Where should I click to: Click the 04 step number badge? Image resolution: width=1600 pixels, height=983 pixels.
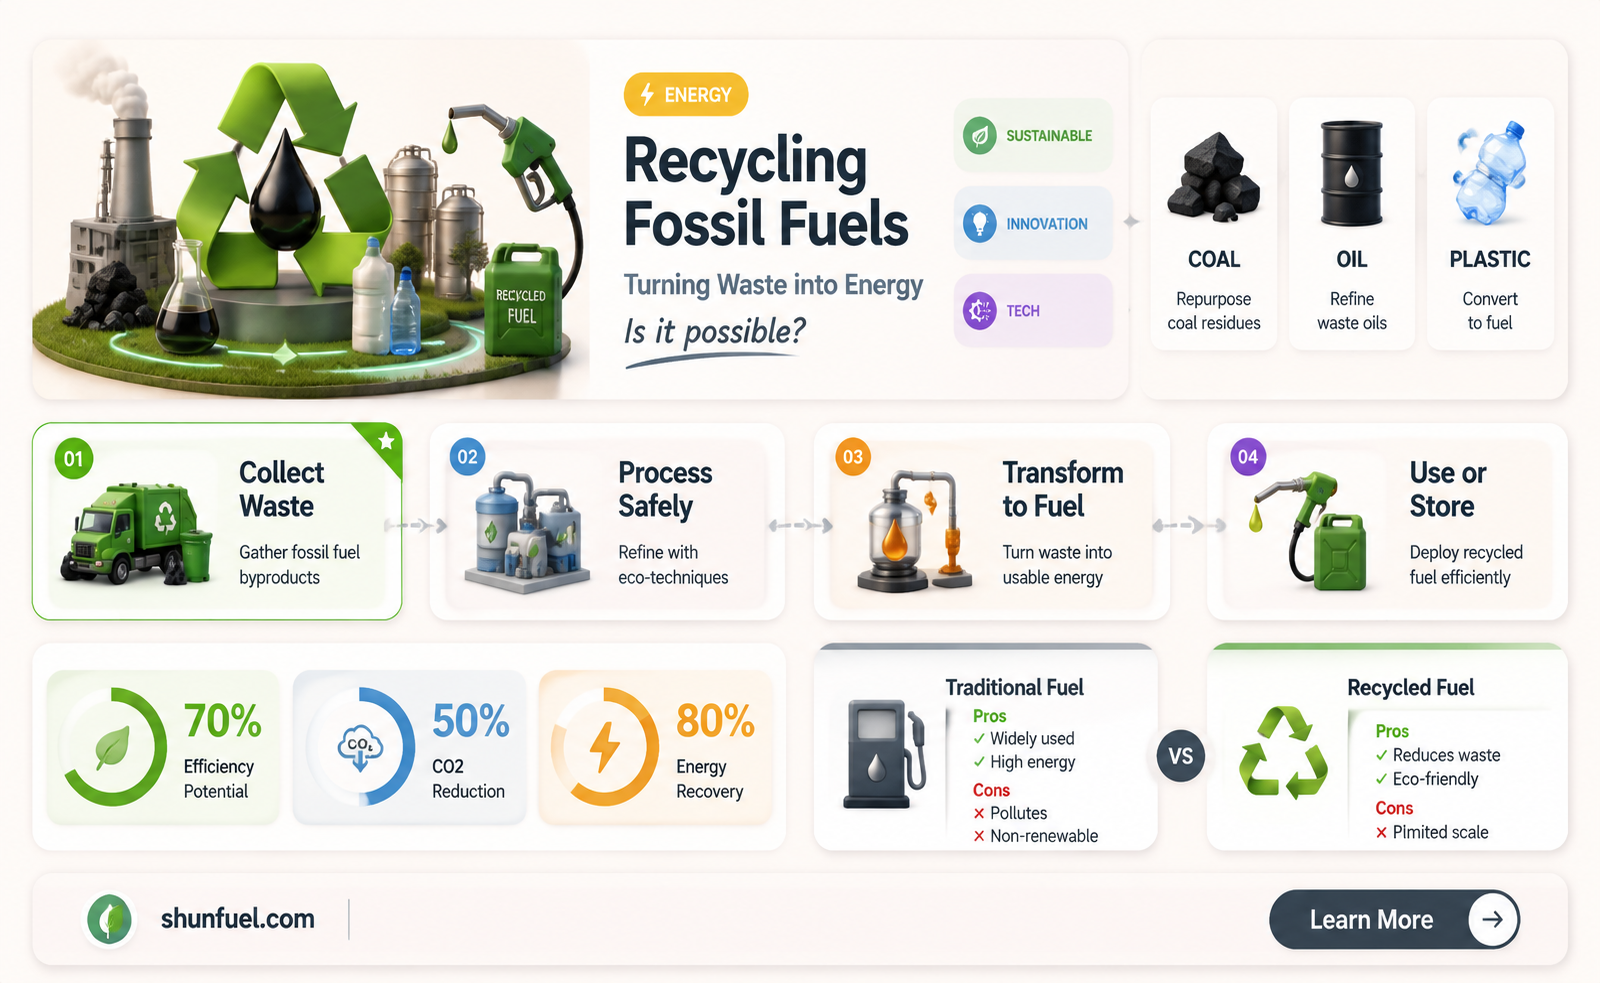click(1248, 457)
